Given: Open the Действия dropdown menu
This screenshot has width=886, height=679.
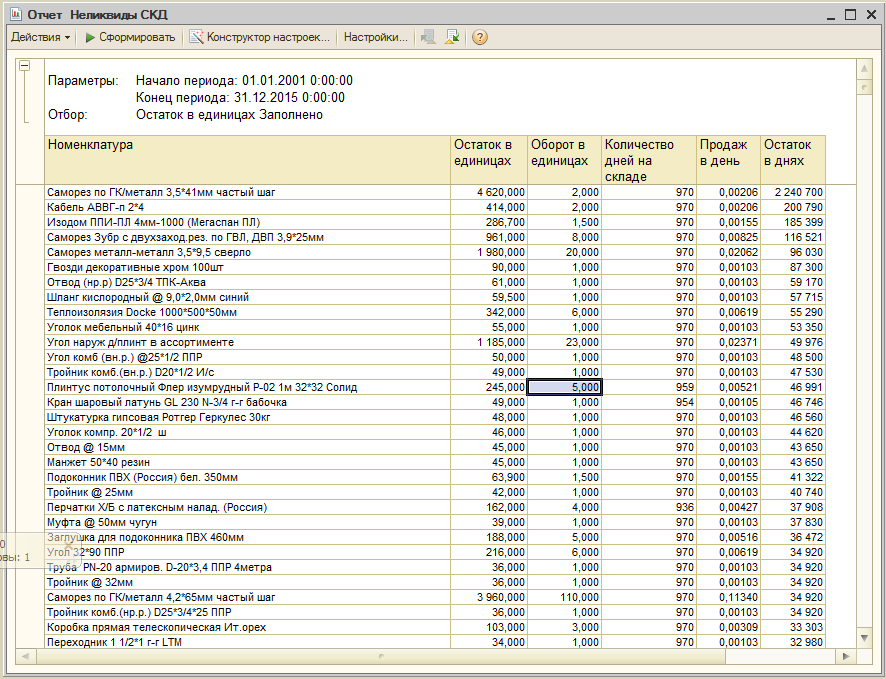Looking at the screenshot, I should [41, 37].
